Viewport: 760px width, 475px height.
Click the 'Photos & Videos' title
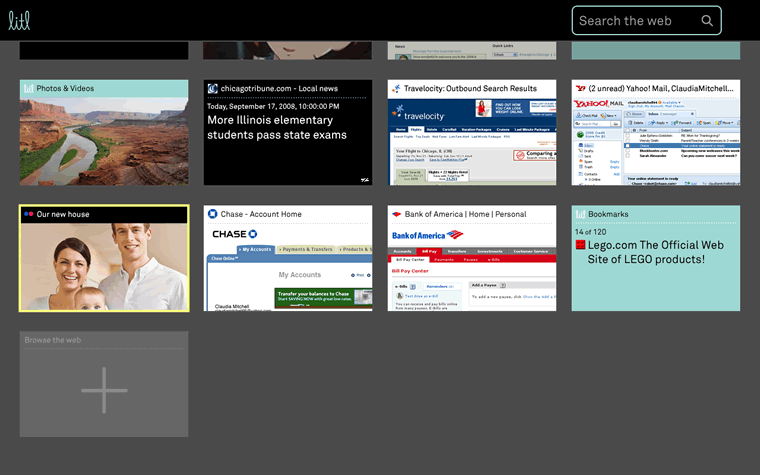[x=65, y=88]
